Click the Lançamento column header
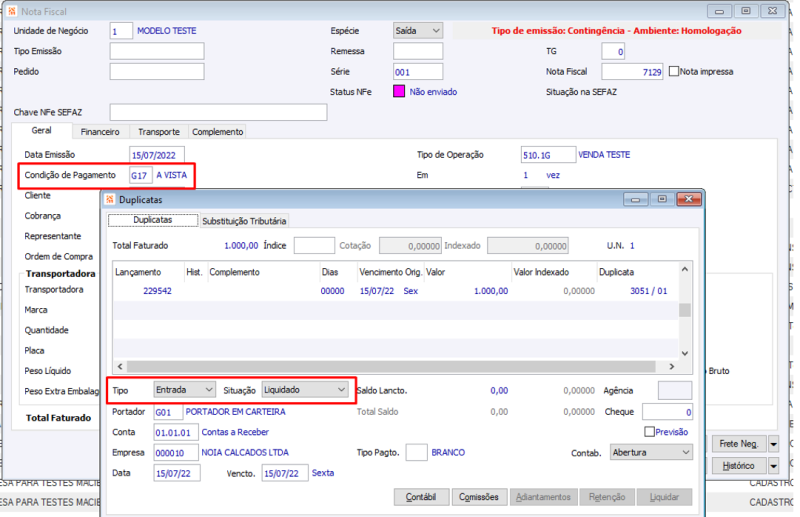Image resolution: width=800 pixels, height=517 pixels. tap(148, 272)
